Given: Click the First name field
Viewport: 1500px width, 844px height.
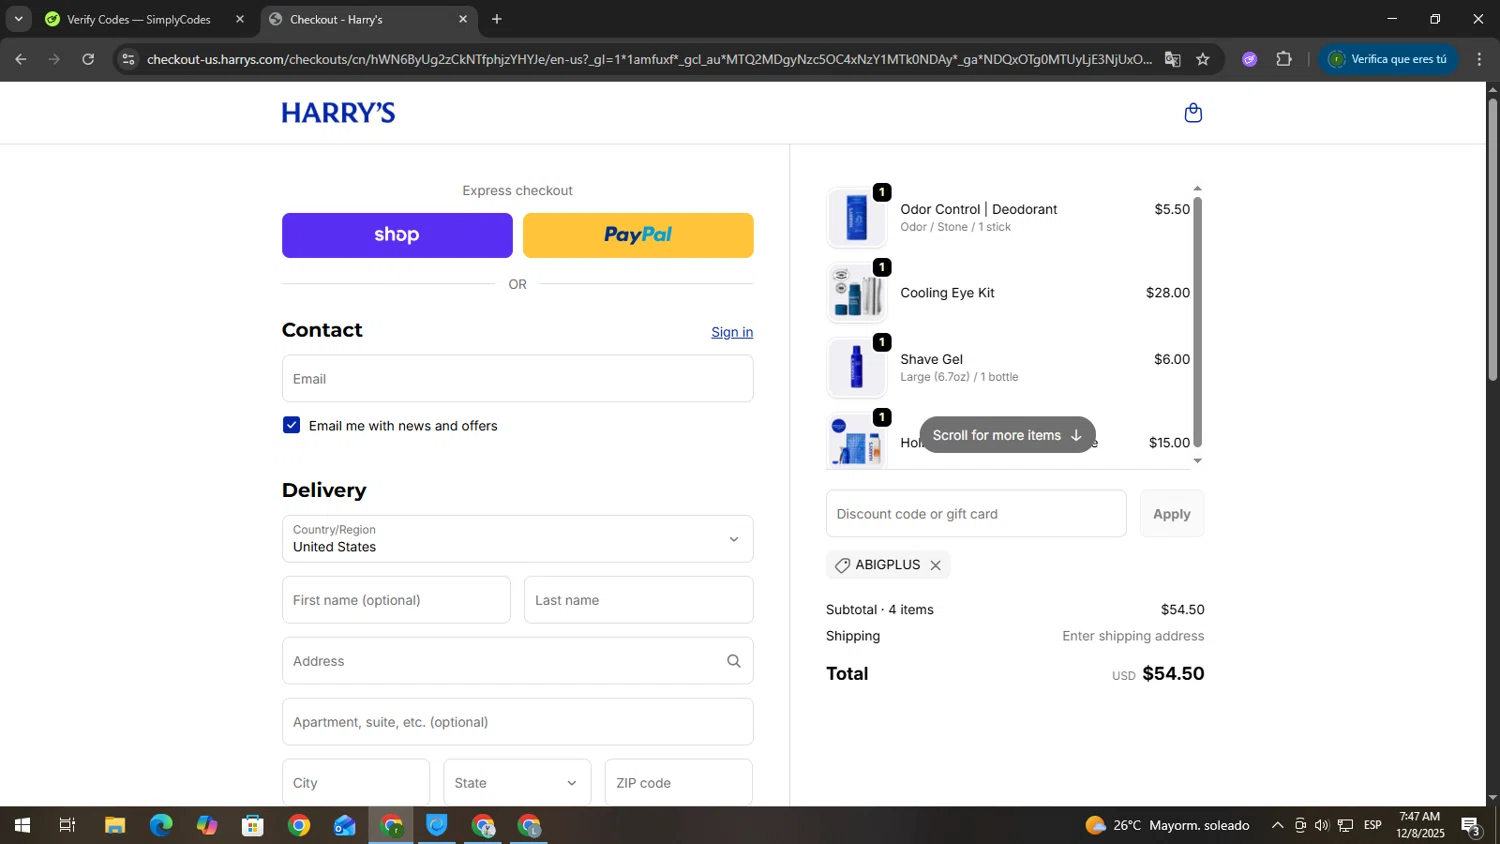Looking at the screenshot, I should [x=396, y=600].
